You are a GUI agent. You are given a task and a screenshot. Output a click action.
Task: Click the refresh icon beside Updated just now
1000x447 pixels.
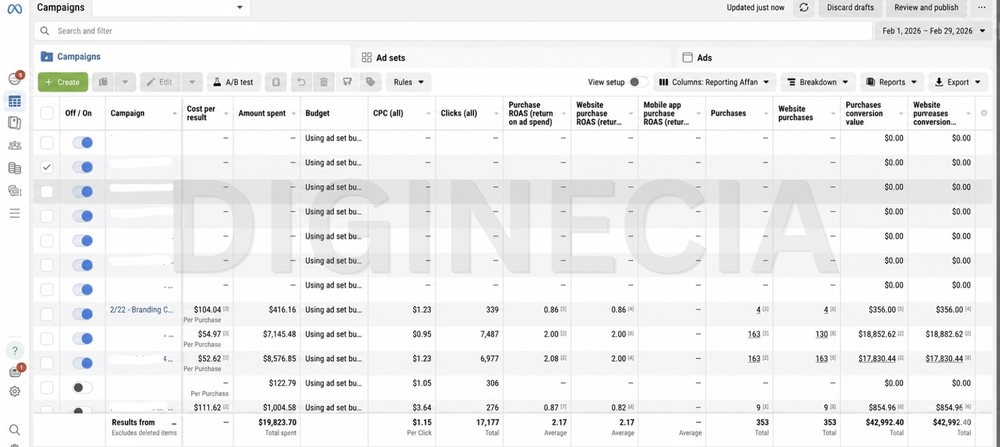point(804,8)
